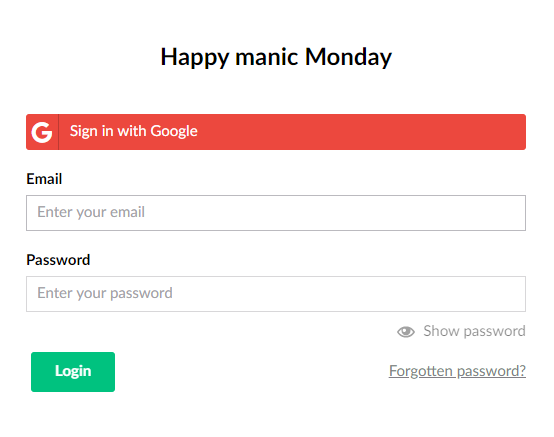Click the Sign in with Google button

[x=276, y=132]
